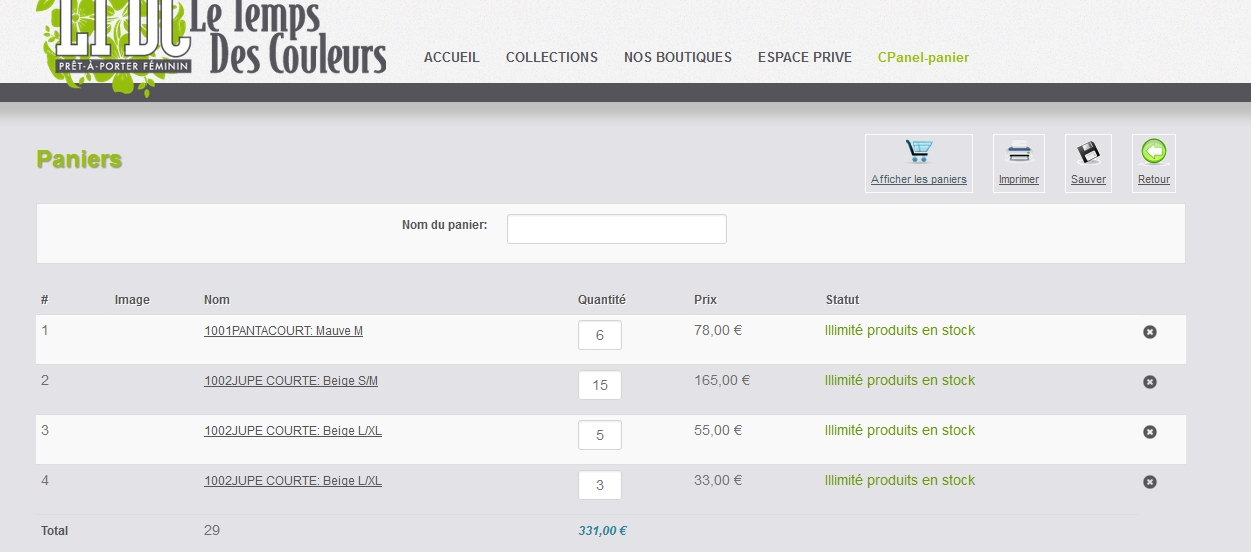Select the CPanel-panier menu item

[x=923, y=57]
